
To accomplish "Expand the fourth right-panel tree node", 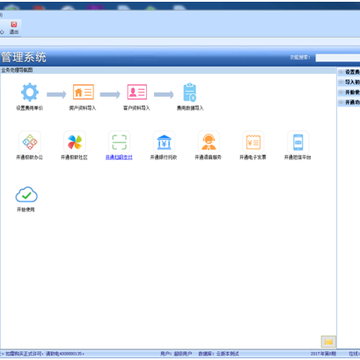I will 341,102.
